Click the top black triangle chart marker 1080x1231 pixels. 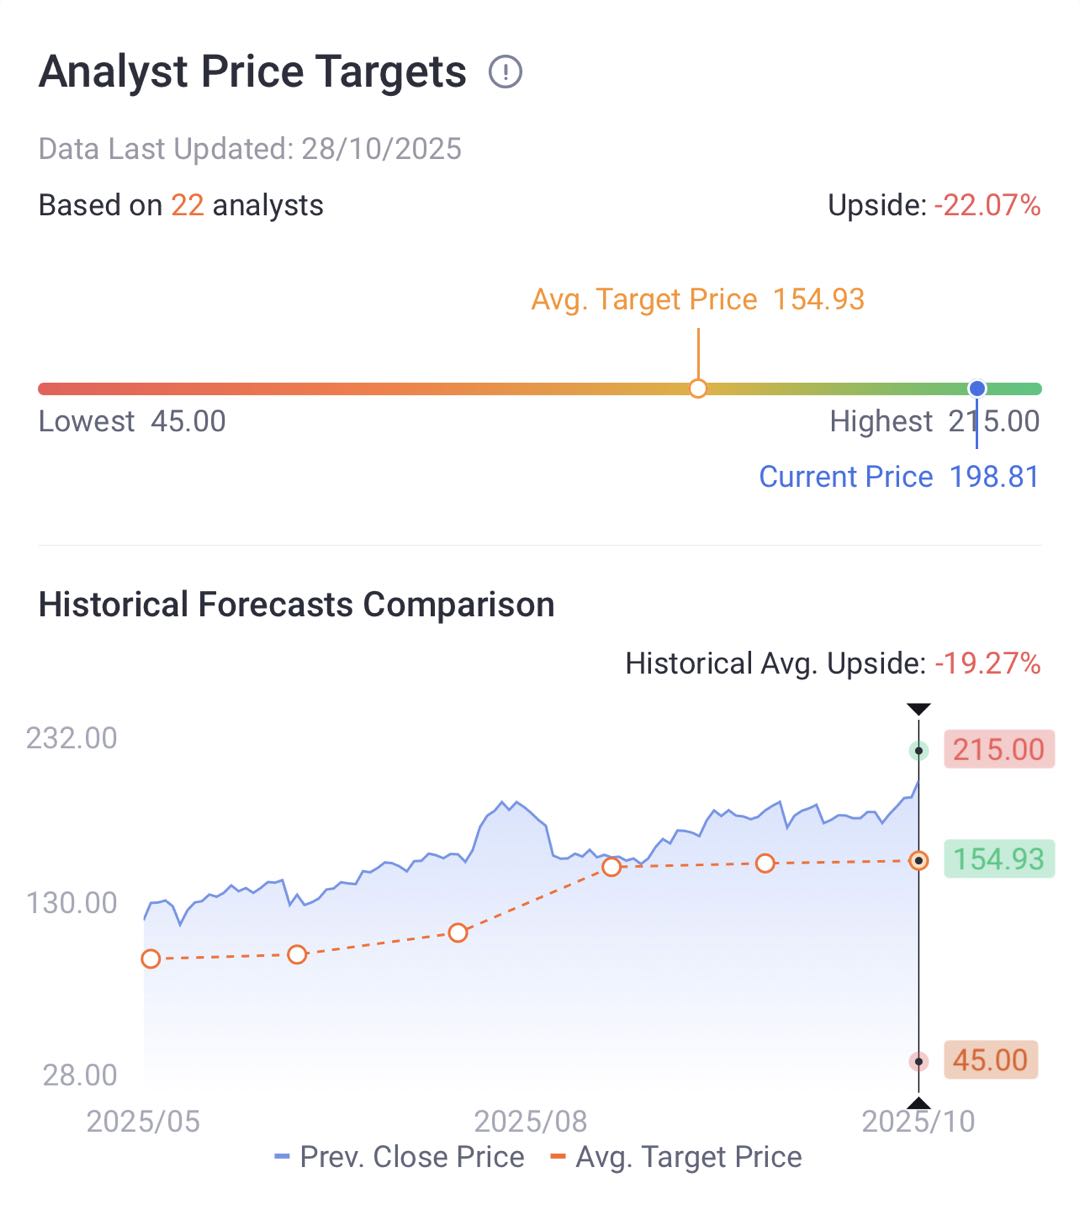(918, 709)
